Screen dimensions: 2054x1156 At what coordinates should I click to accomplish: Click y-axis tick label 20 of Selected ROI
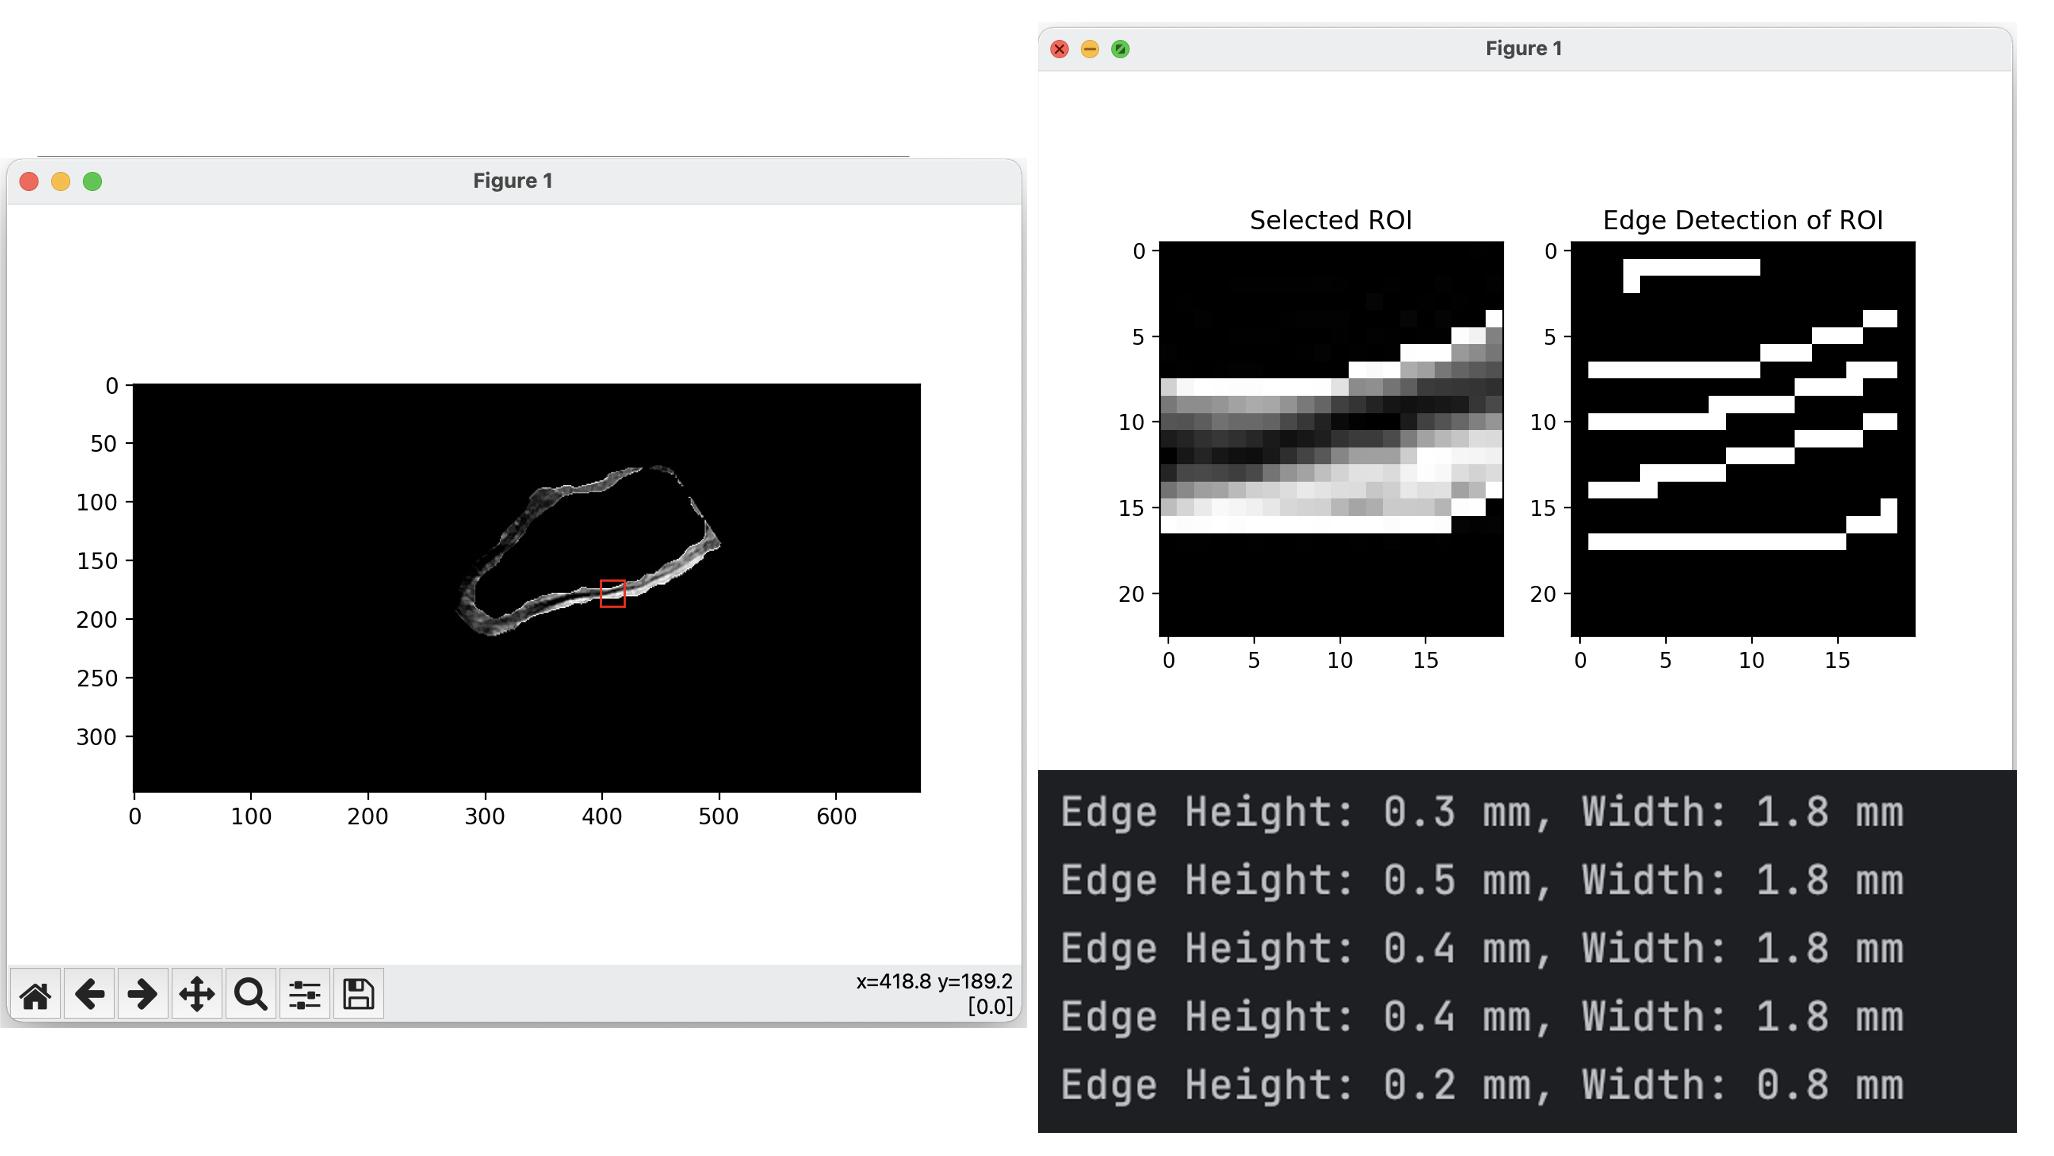1131,594
